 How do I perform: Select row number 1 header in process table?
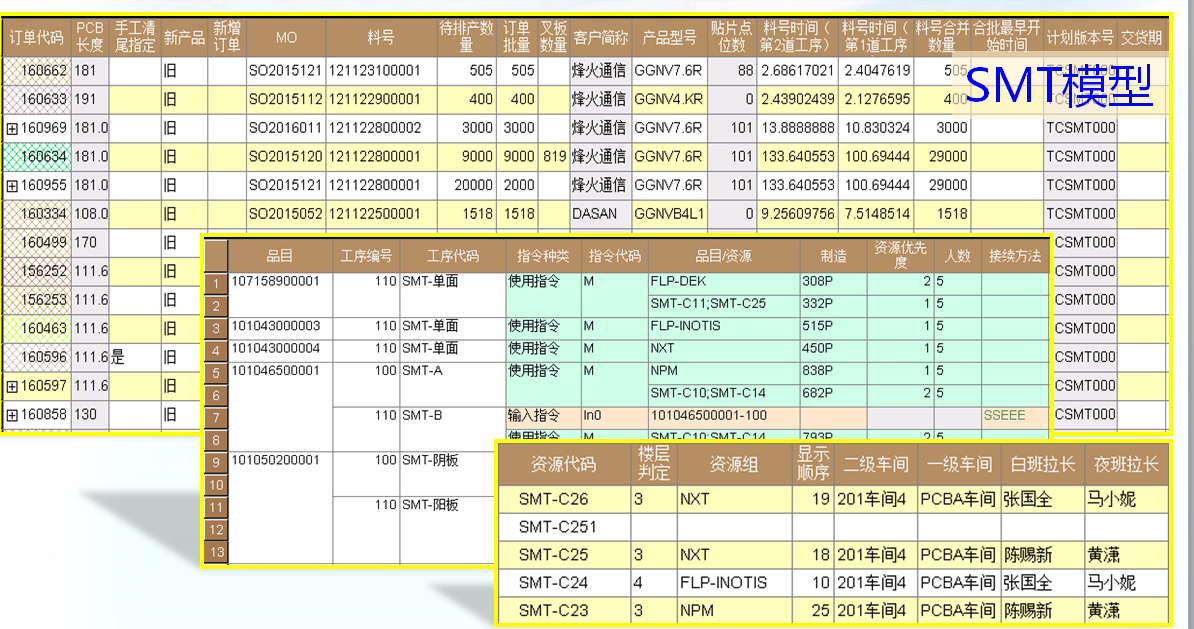pos(216,284)
